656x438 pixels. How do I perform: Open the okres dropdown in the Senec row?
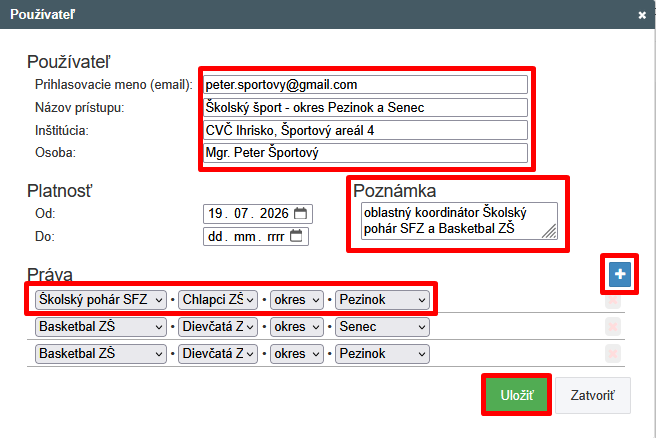click(297, 327)
